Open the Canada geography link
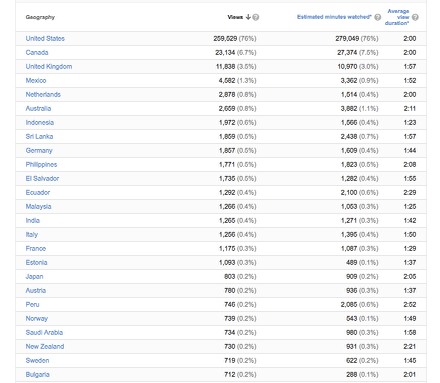440x383 pixels. 37,52
